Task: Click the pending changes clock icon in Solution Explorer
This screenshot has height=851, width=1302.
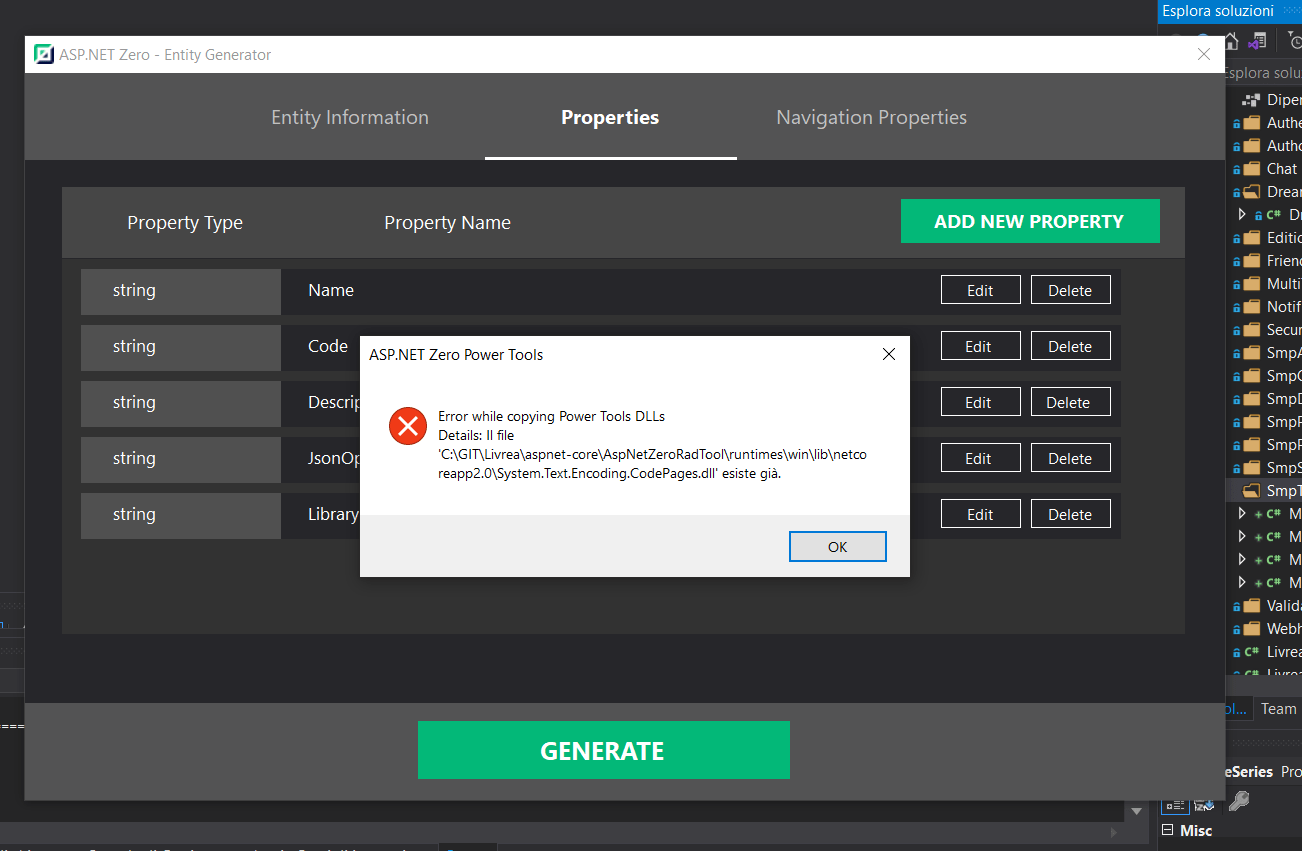Action: [1295, 42]
